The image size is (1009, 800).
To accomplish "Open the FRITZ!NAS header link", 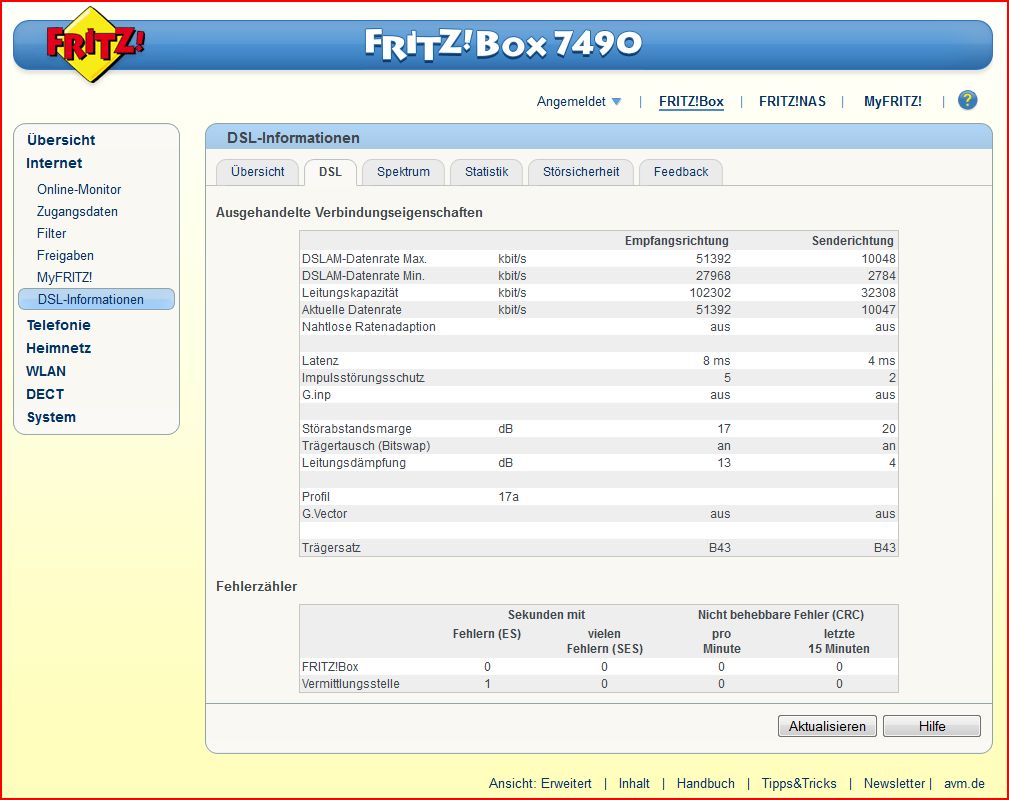I will pyautogui.click(x=792, y=102).
